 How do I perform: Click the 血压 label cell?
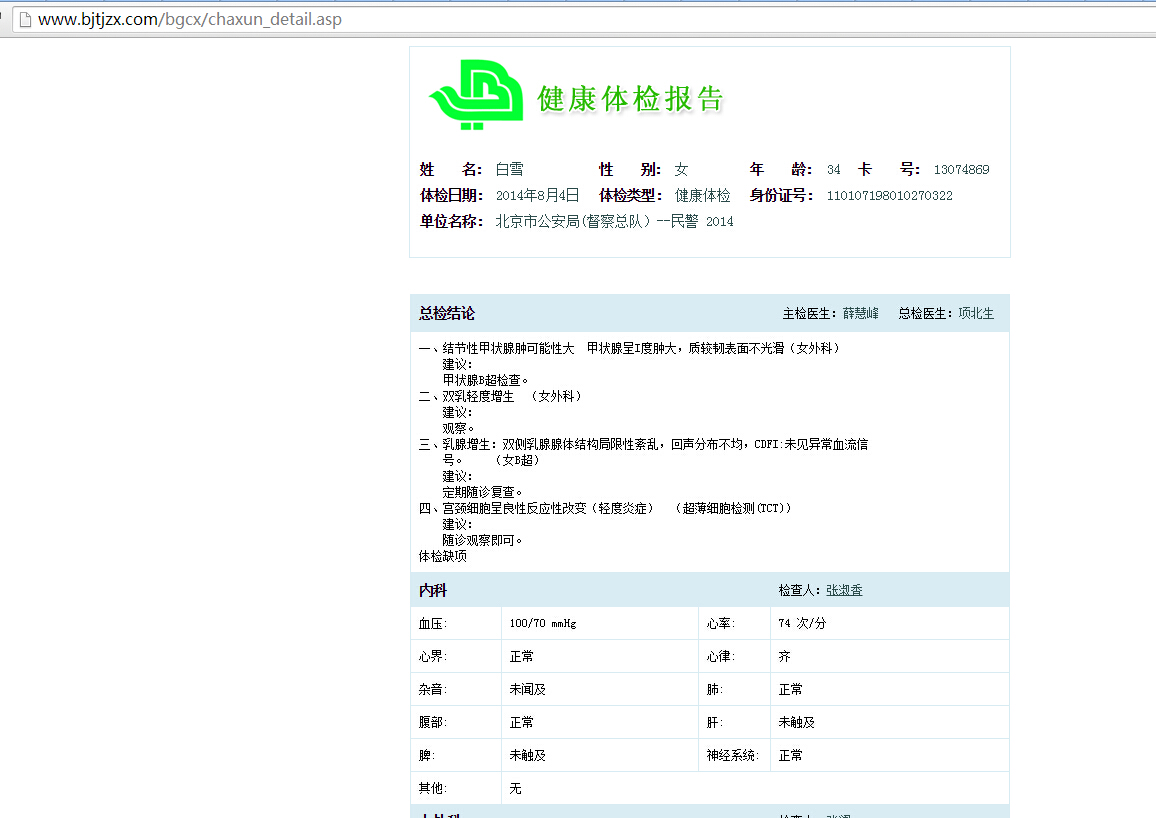(x=456, y=623)
